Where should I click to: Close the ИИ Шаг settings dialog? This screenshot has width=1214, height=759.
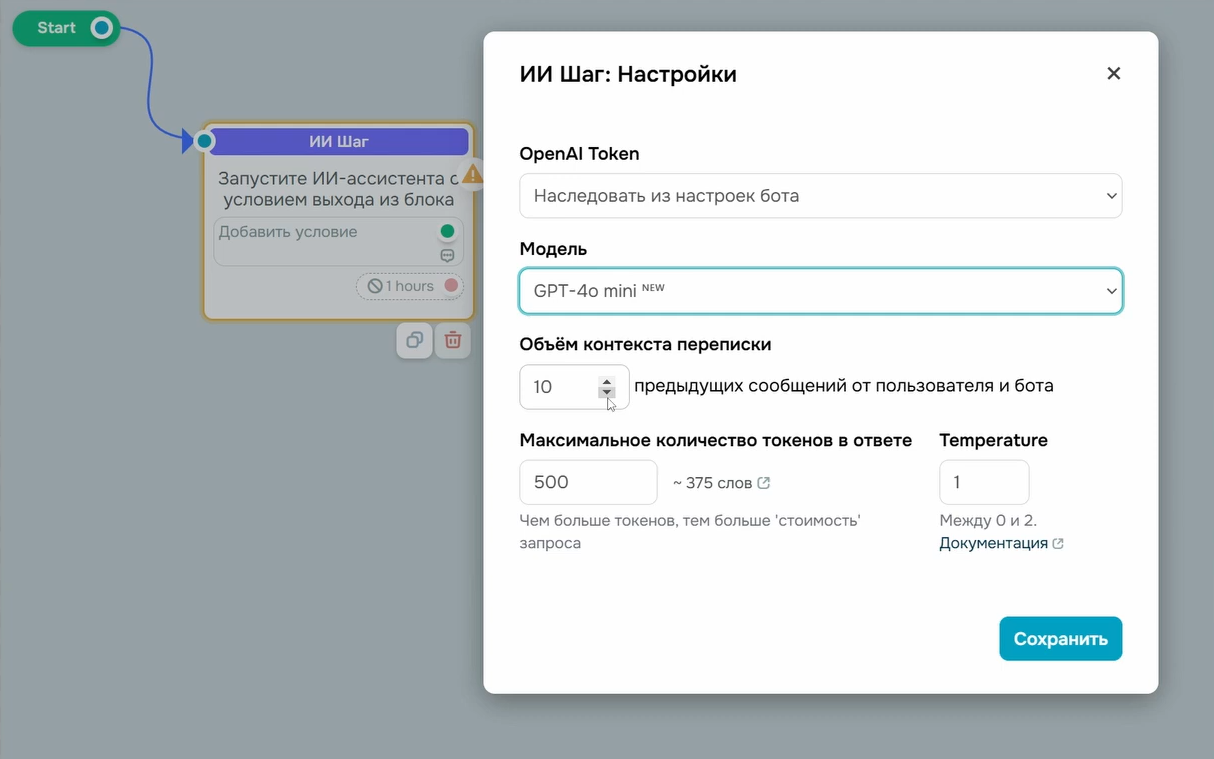[1113, 73]
